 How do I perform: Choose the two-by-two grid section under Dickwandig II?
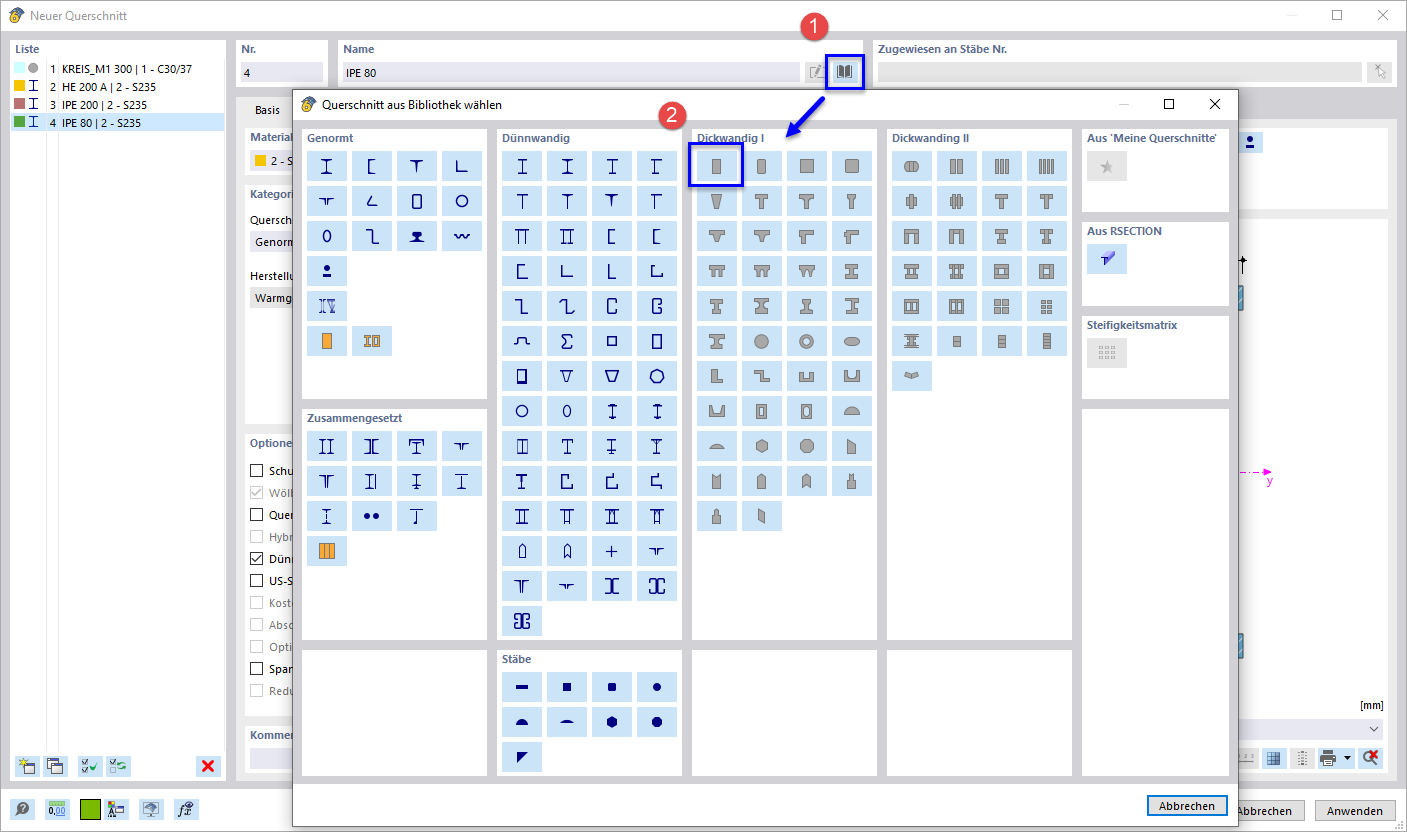coord(1002,306)
